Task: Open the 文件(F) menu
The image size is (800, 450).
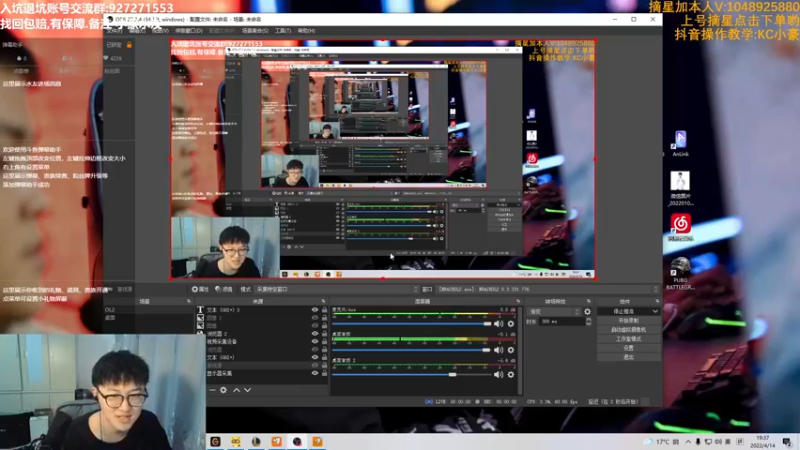Action: point(114,31)
